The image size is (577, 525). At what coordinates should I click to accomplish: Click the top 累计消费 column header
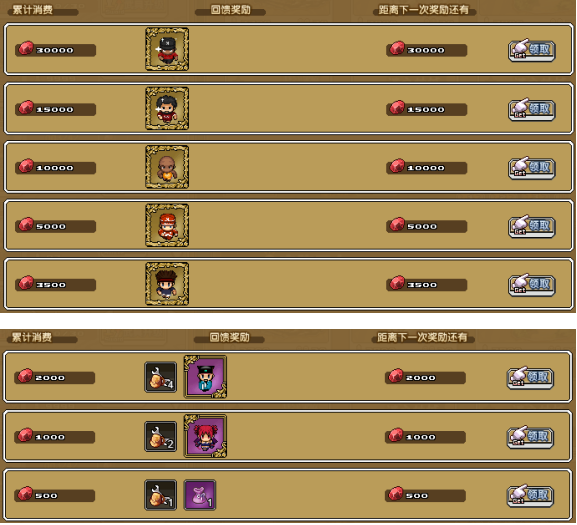[33, 10]
